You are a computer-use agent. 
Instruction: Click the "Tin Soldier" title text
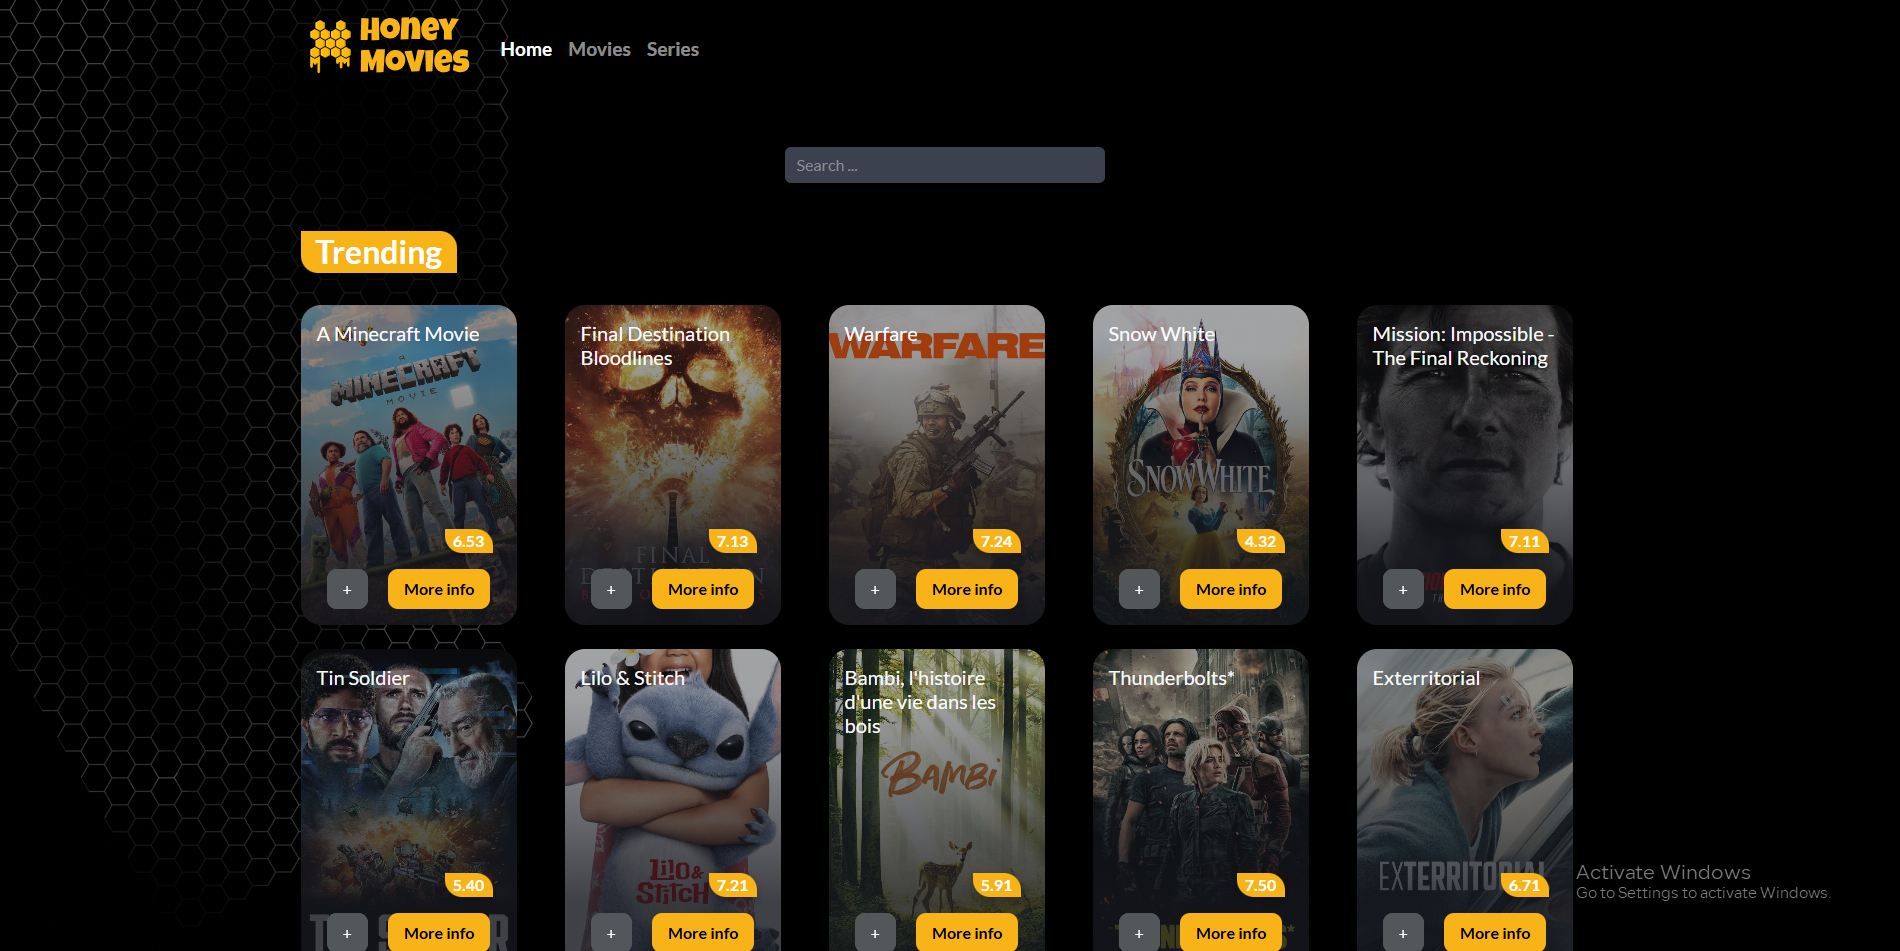click(x=363, y=678)
